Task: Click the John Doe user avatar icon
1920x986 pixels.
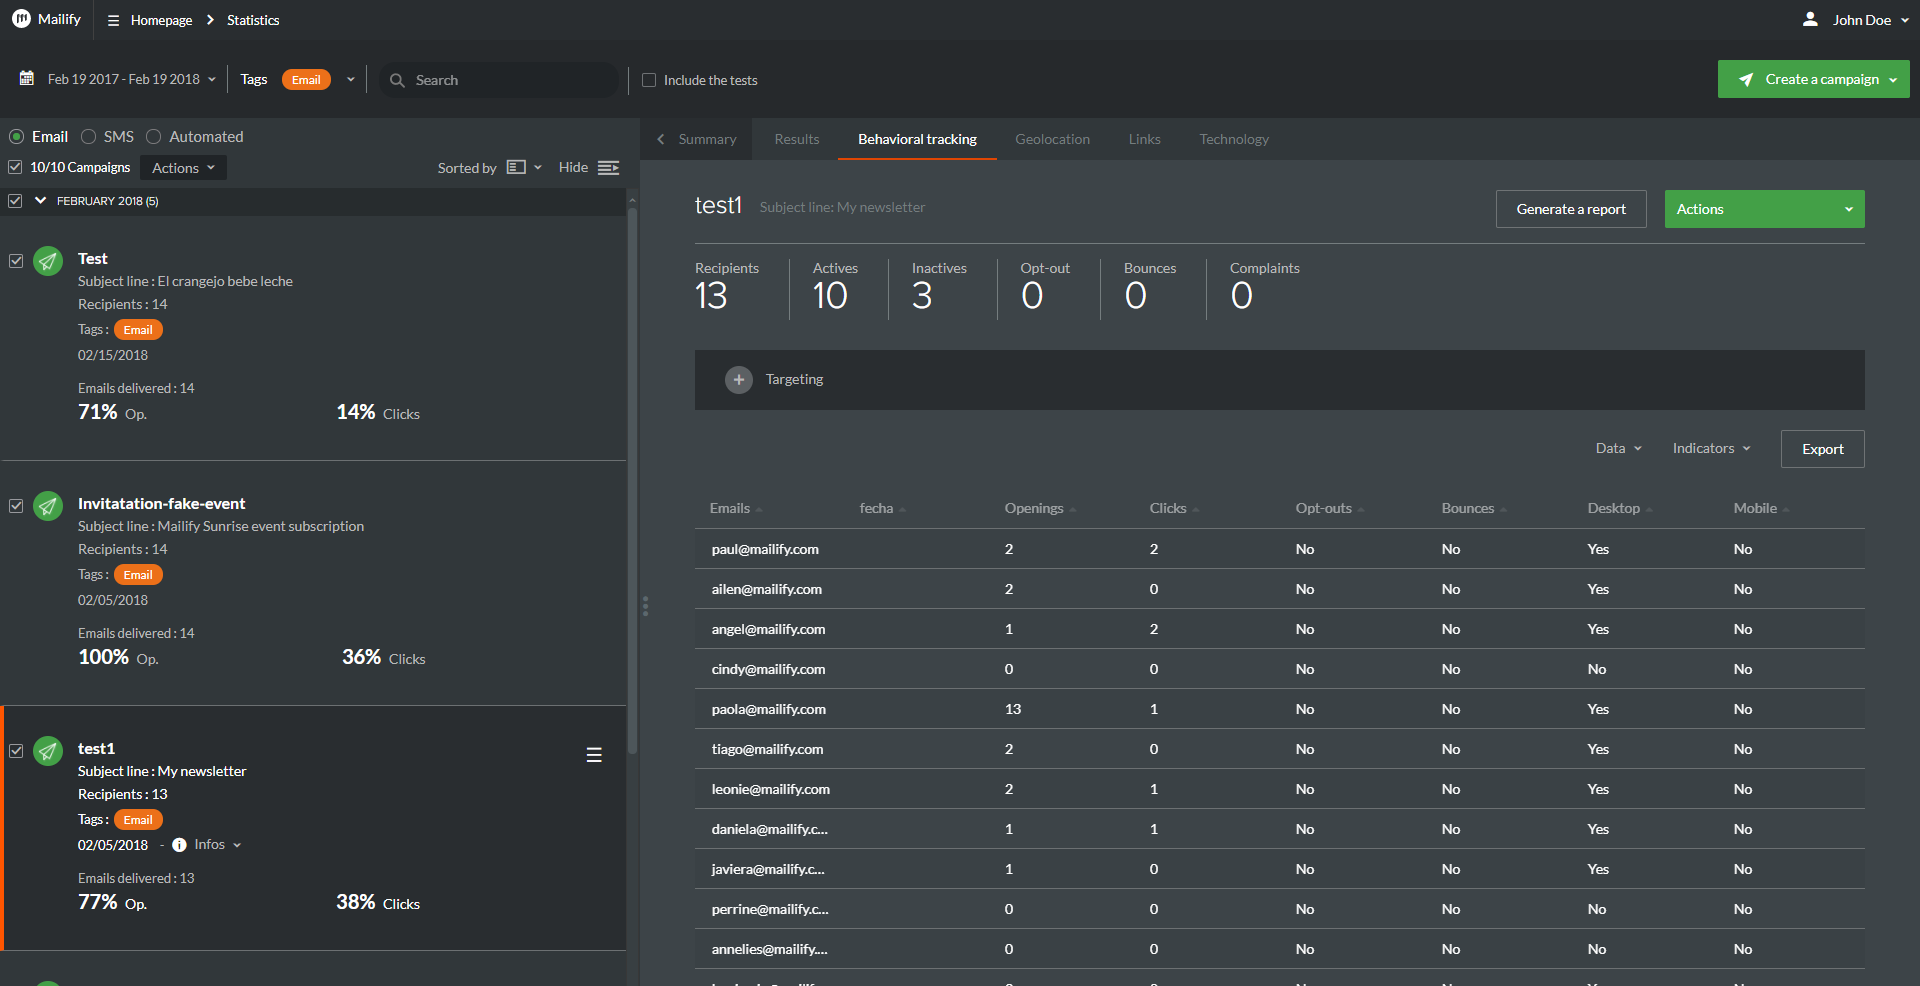Action: 1810,19
